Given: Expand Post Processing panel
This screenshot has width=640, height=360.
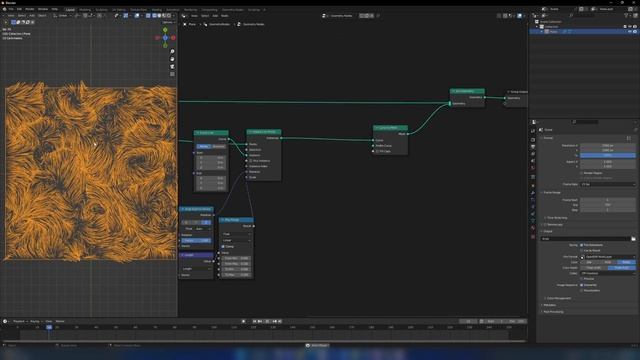Looking at the screenshot, I should [x=552, y=312].
